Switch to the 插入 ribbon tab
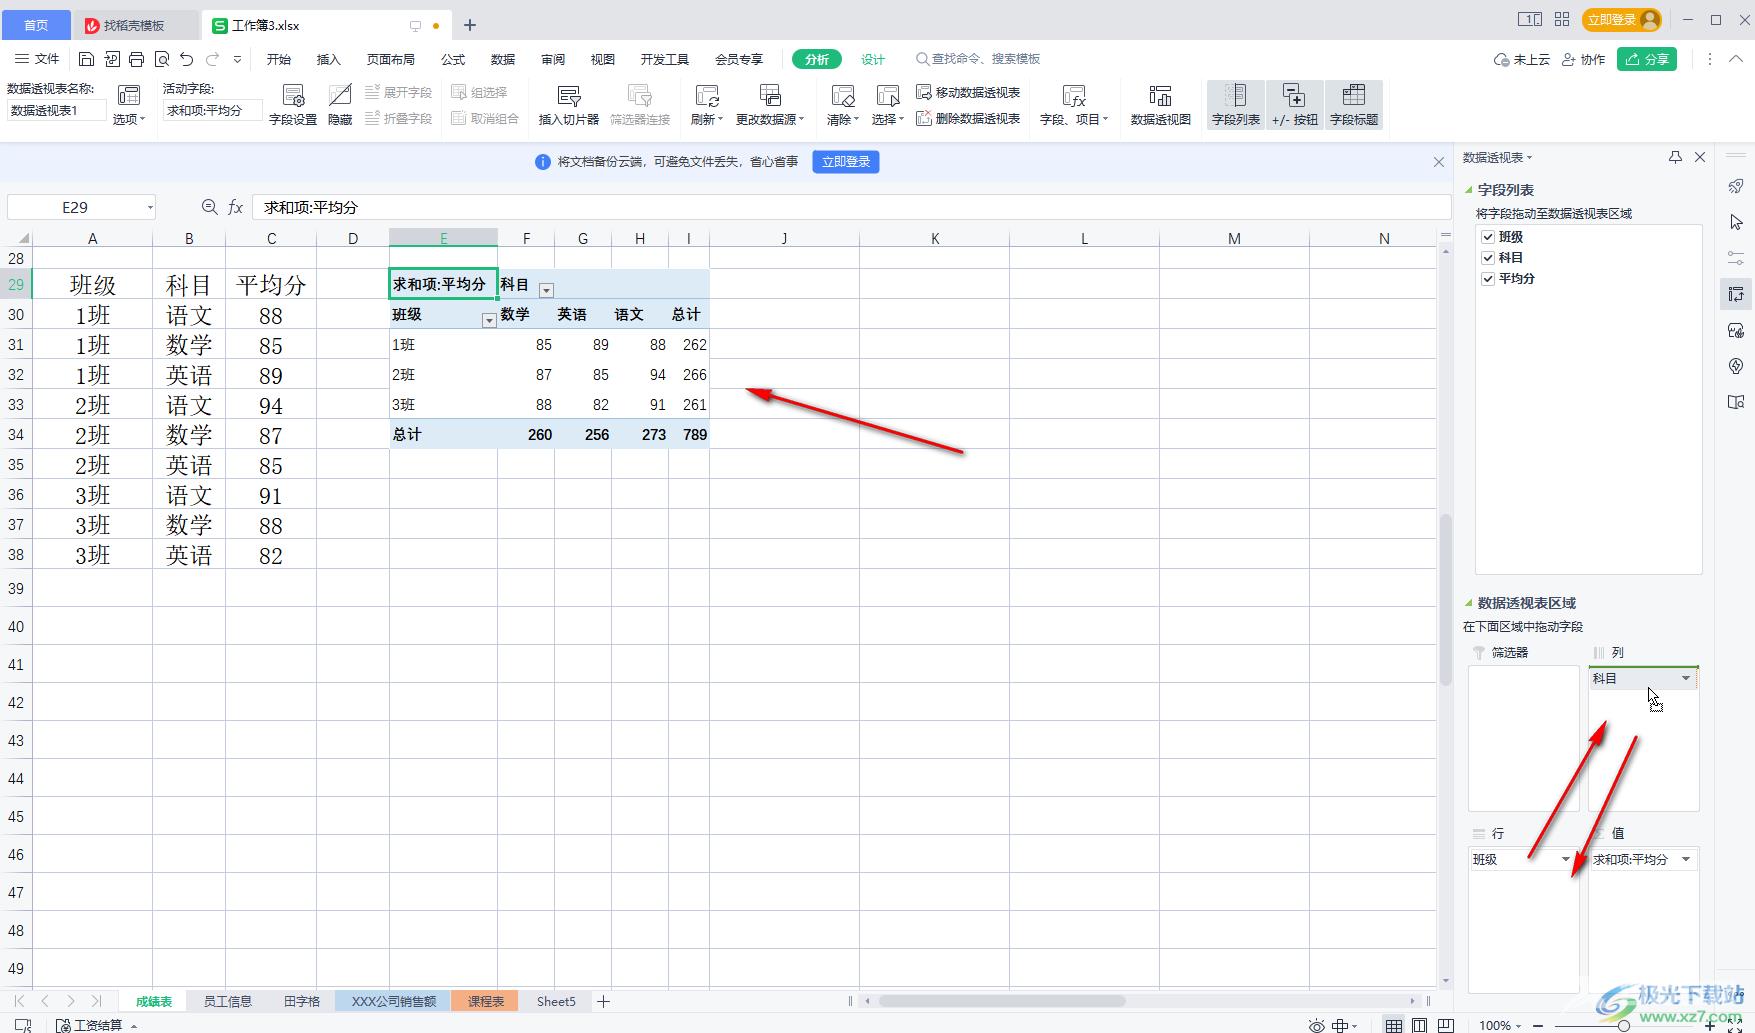This screenshot has width=1755, height=1033. coord(329,60)
